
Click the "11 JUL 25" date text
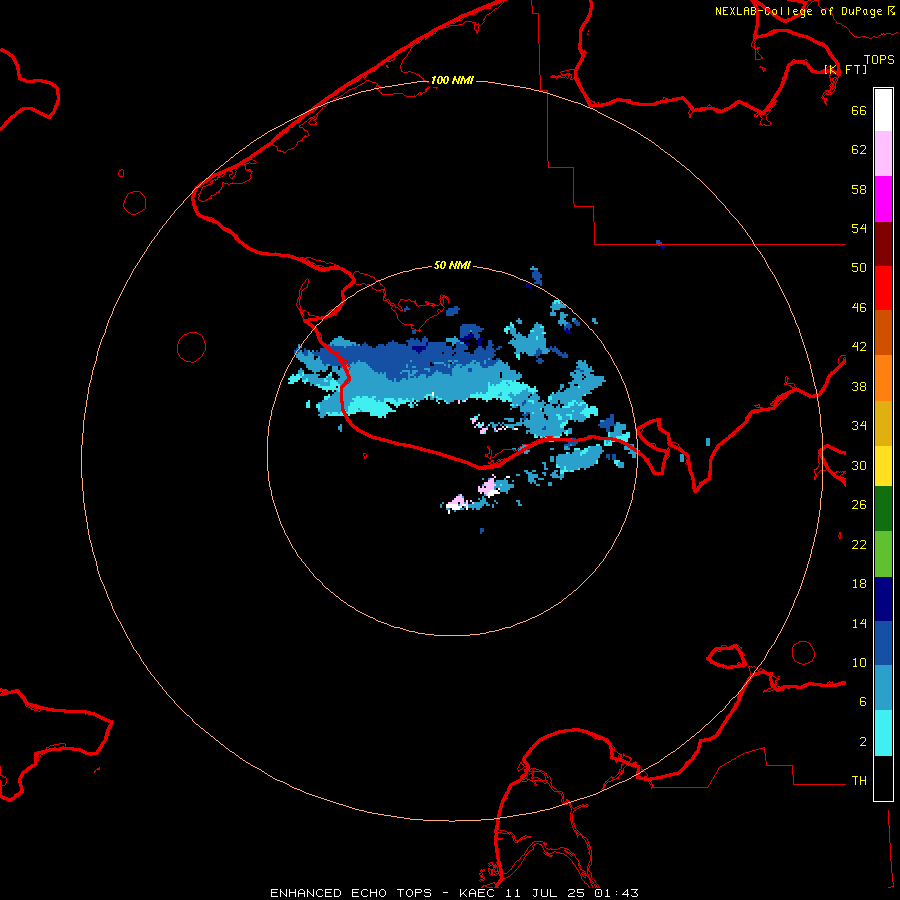coord(546,893)
